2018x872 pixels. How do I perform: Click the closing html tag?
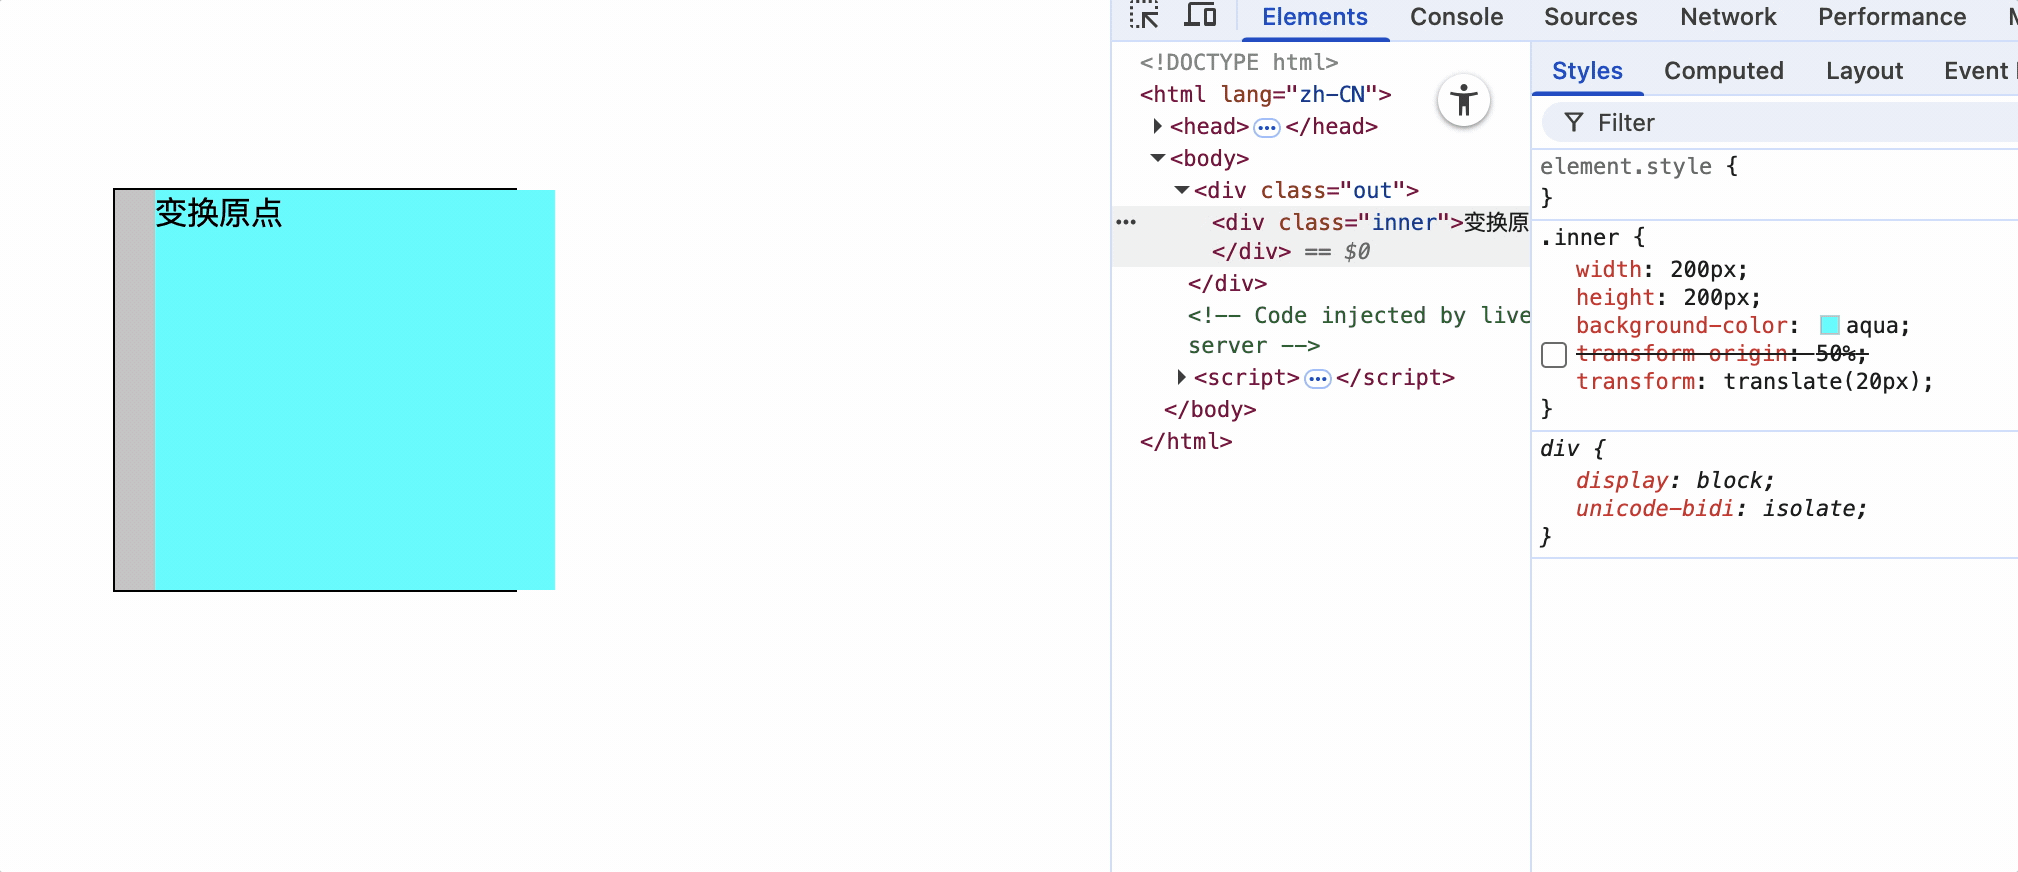tap(1186, 441)
